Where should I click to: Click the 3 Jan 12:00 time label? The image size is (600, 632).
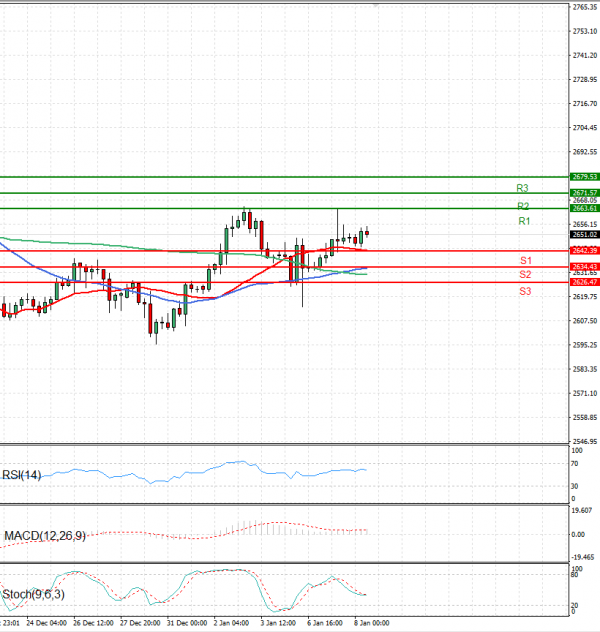click(x=278, y=623)
